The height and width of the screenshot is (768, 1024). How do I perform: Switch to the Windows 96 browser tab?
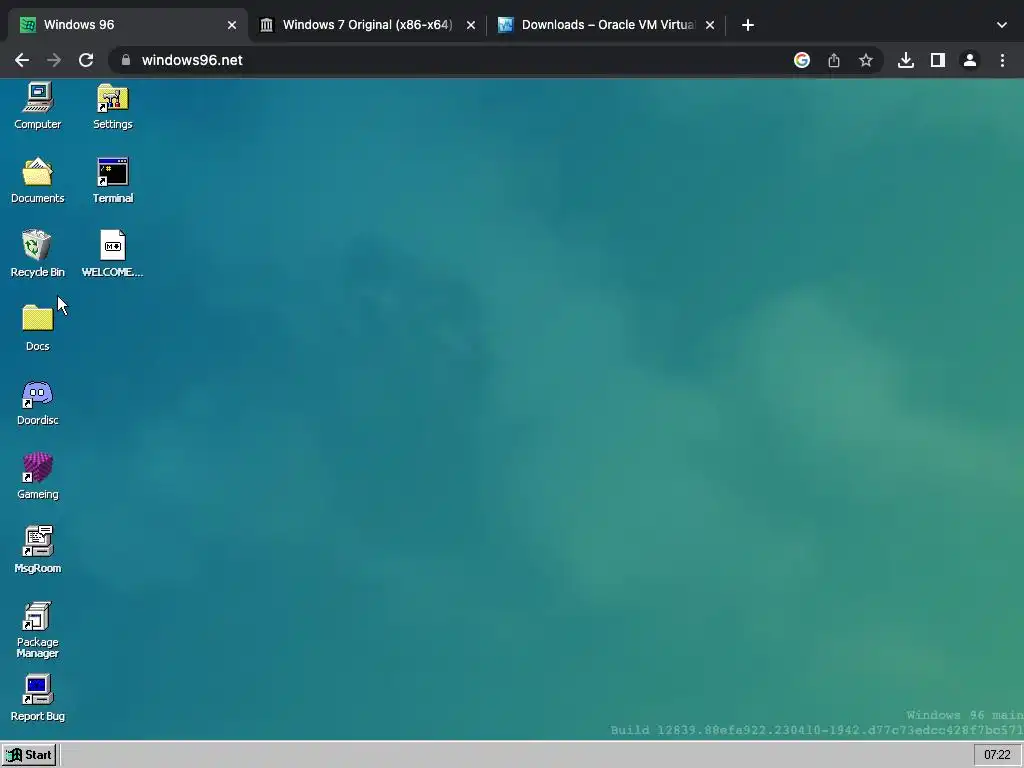pyautogui.click(x=128, y=25)
